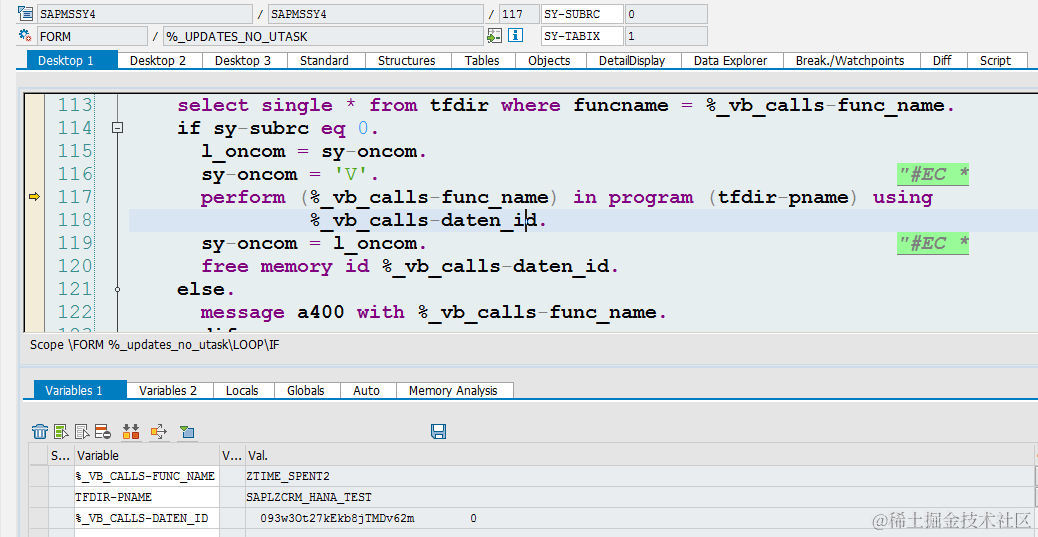Open the Break./Watchpoints tab
The height and width of the screenshot is (537, 1038).
click(x=850, y=60)
